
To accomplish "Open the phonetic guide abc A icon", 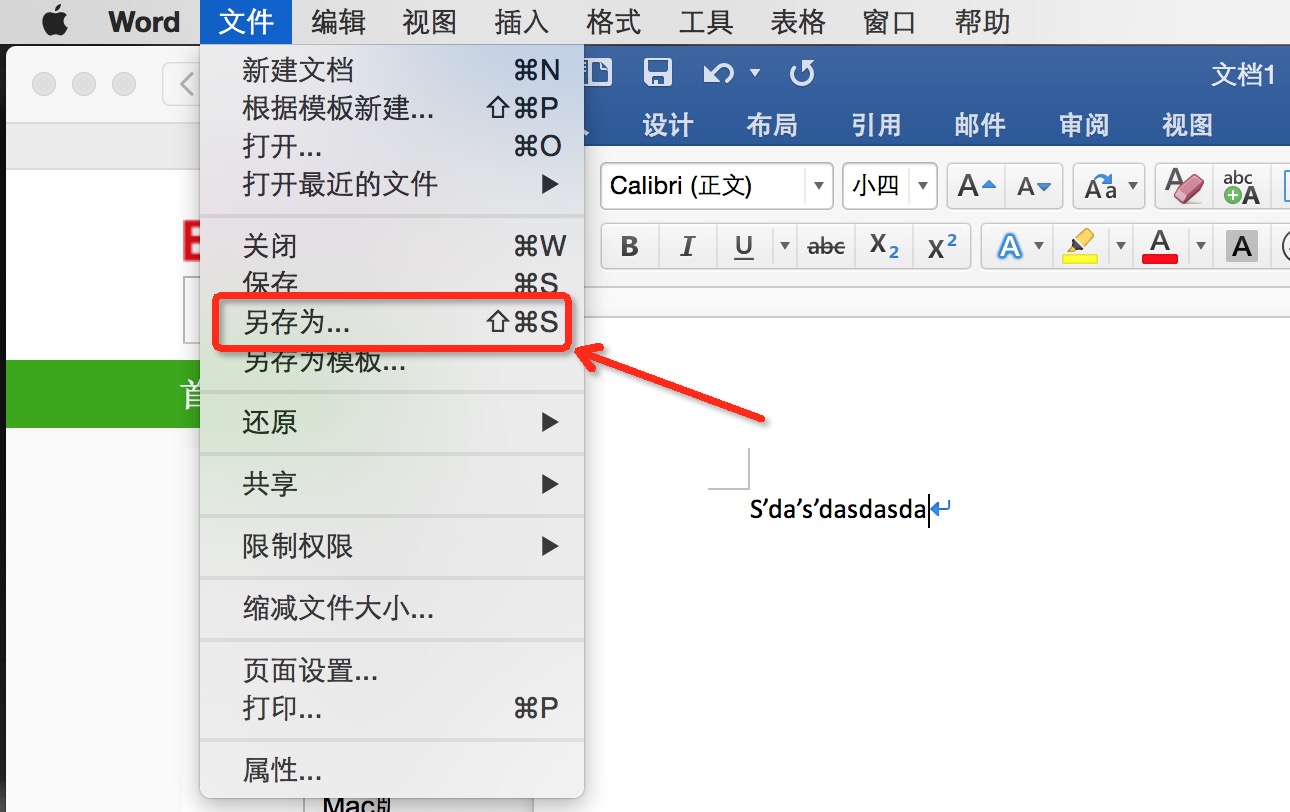I will click(x=1241, y=186).
